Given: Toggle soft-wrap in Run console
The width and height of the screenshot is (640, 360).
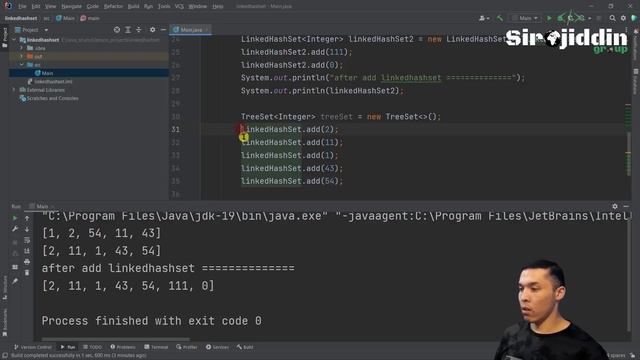Looking at the screenshot, I should (x=27, y=240).
